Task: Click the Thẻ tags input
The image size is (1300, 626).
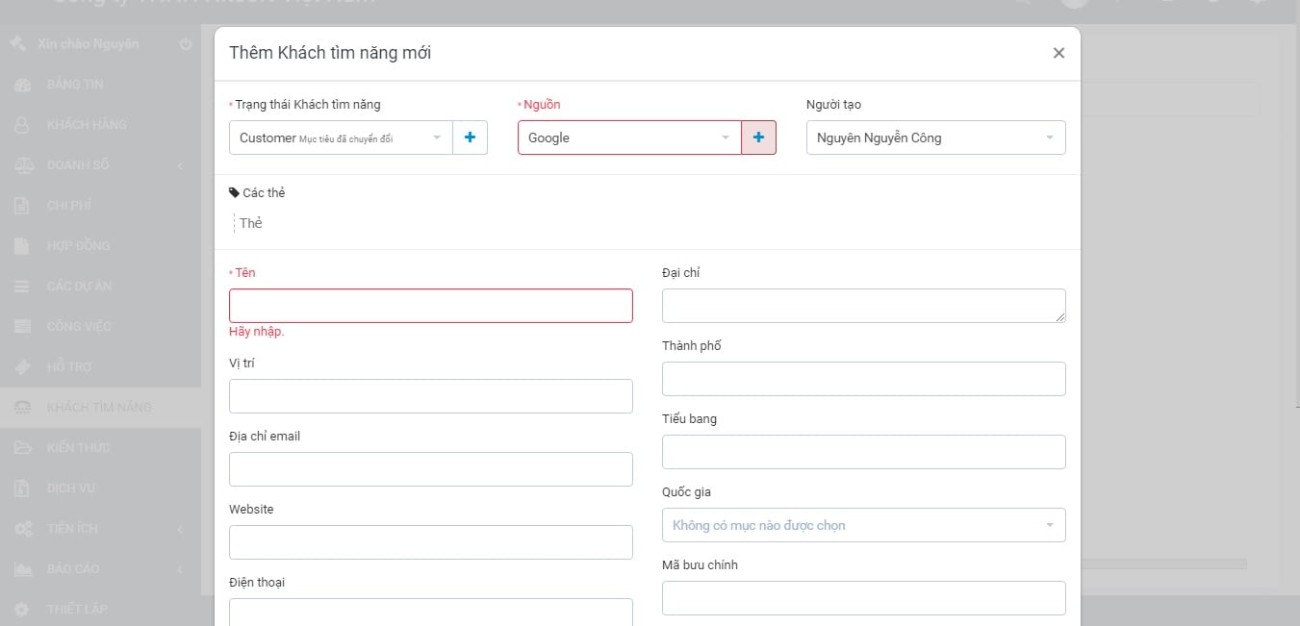Action: point(400,223)
